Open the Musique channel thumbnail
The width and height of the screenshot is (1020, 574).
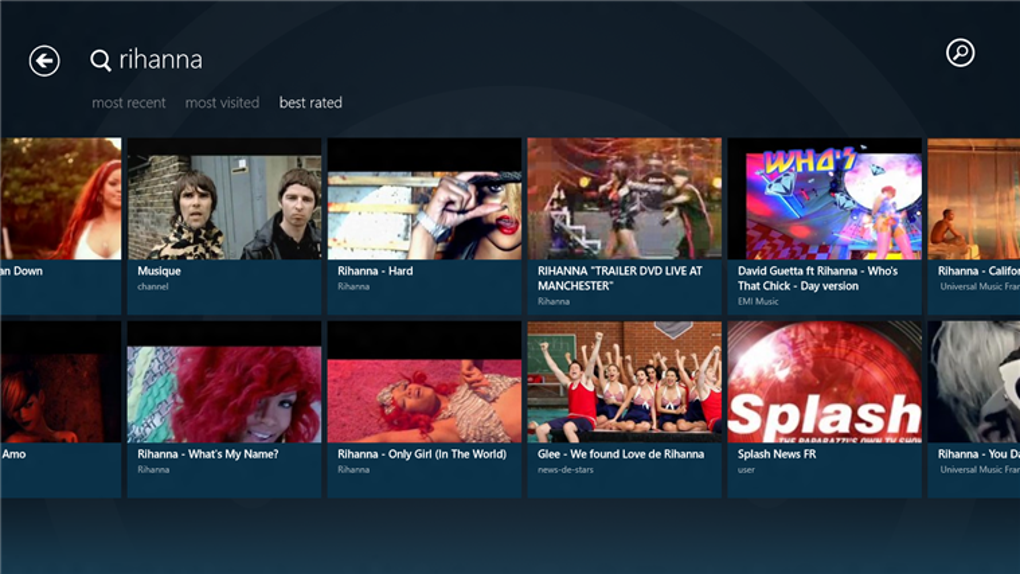pos(224,198)
